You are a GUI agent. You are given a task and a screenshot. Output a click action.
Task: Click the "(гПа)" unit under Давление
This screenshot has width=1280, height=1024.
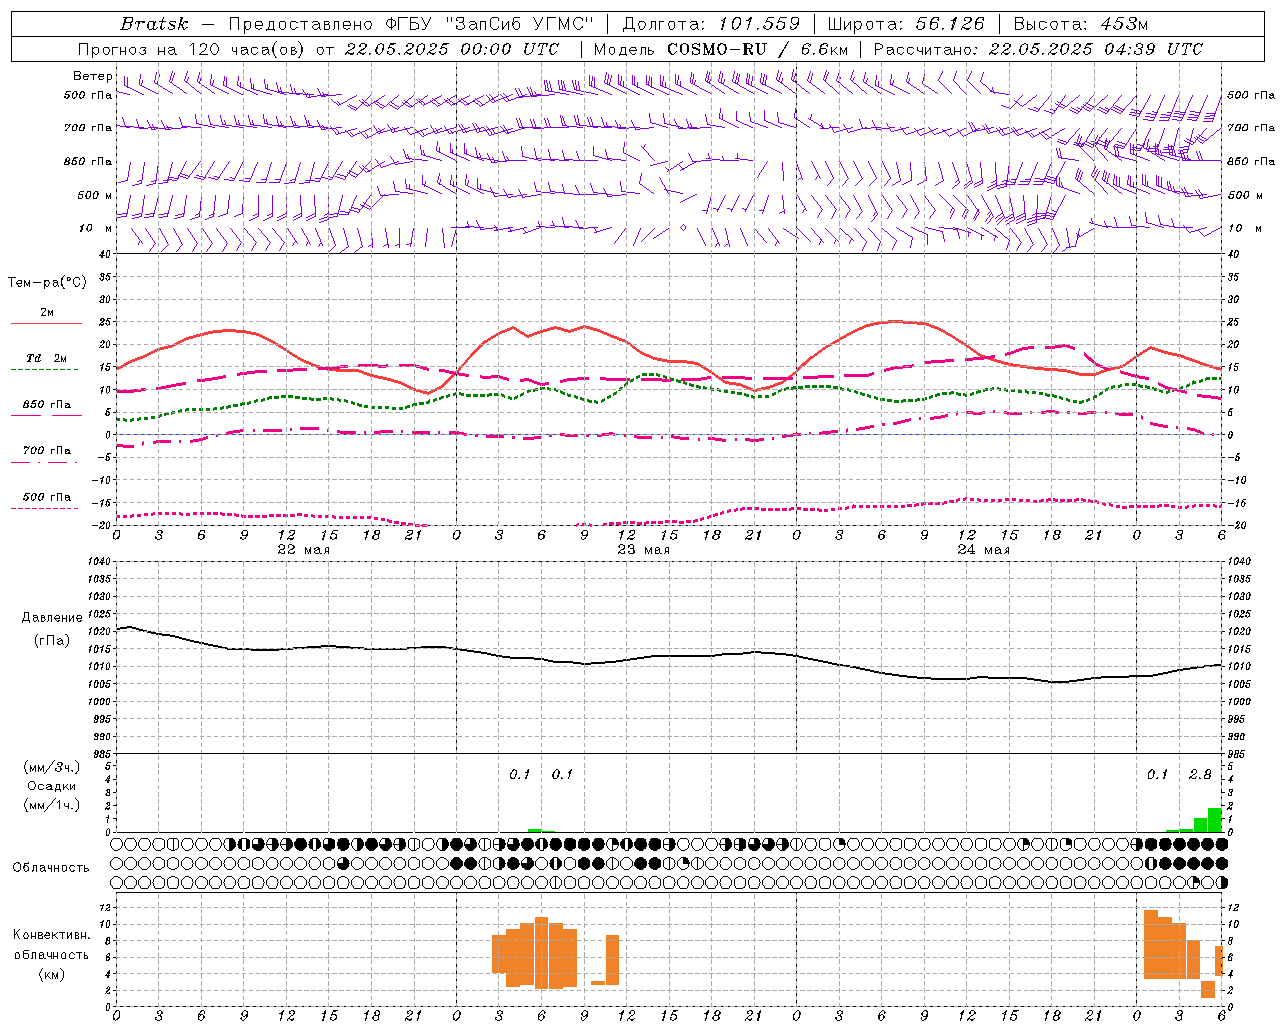(x=52, y=640)
